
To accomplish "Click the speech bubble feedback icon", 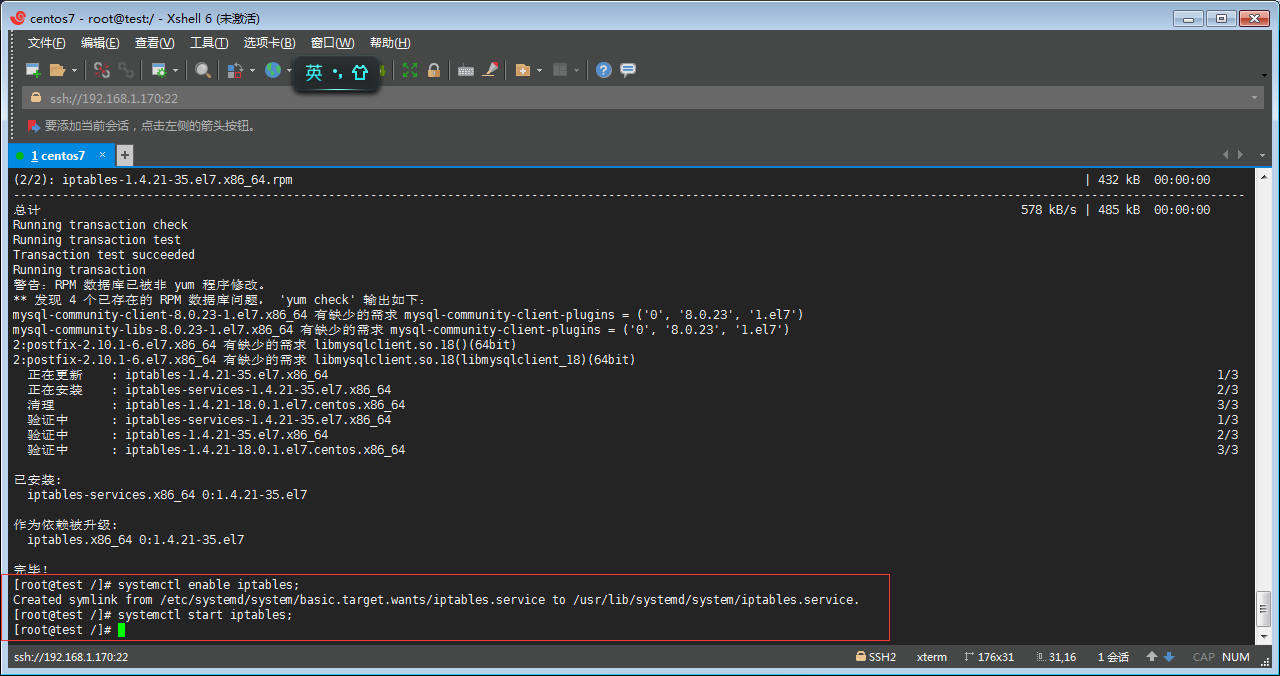I will coord(628,70).
